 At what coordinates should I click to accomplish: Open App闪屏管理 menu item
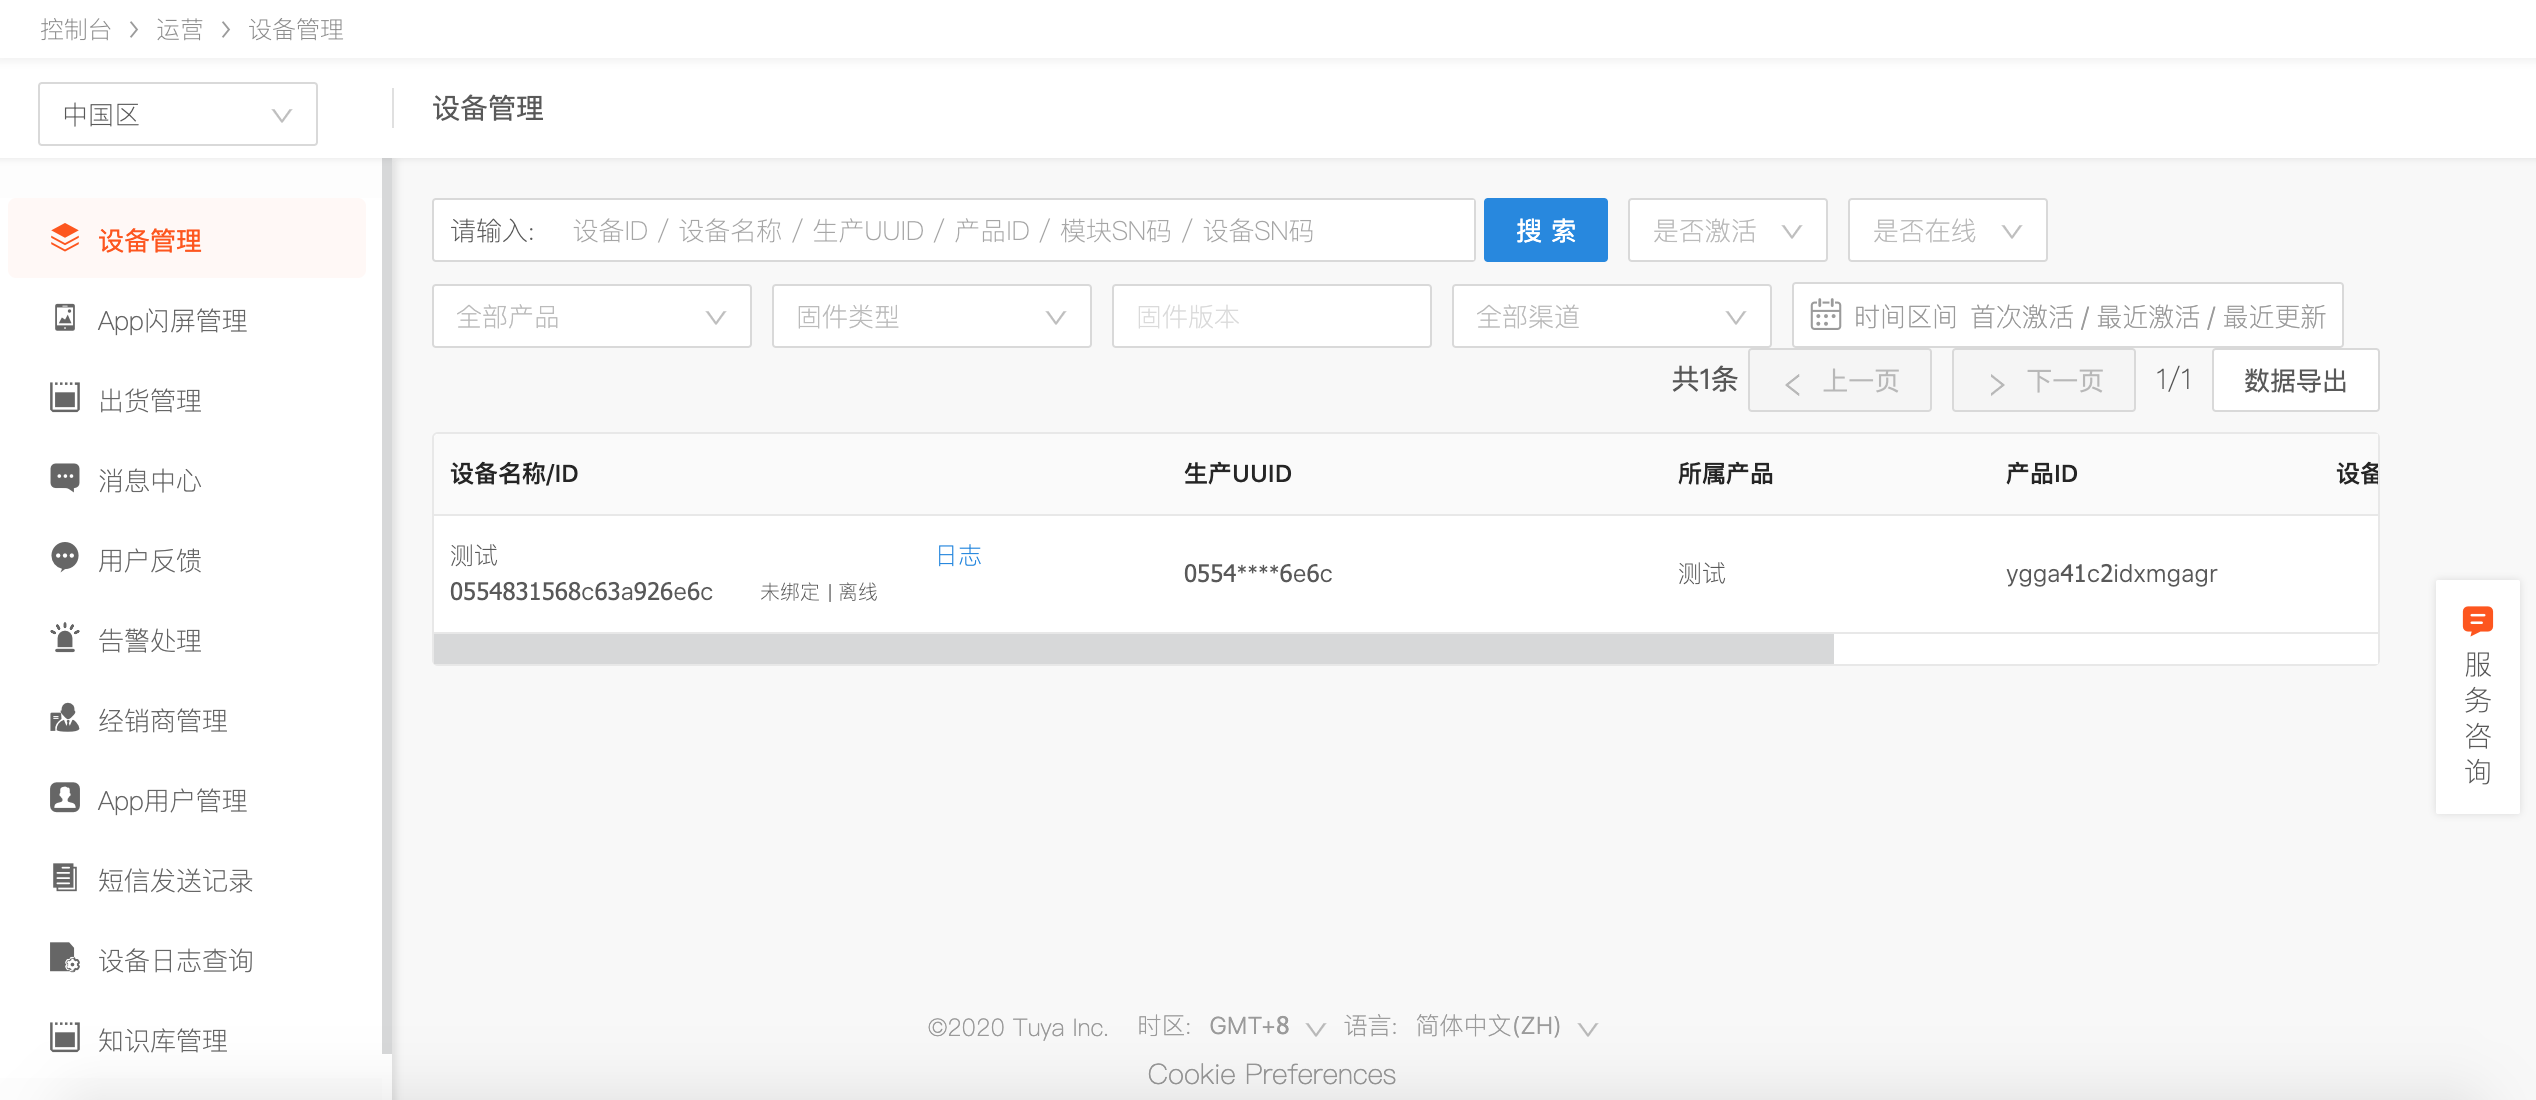[187, 319]
